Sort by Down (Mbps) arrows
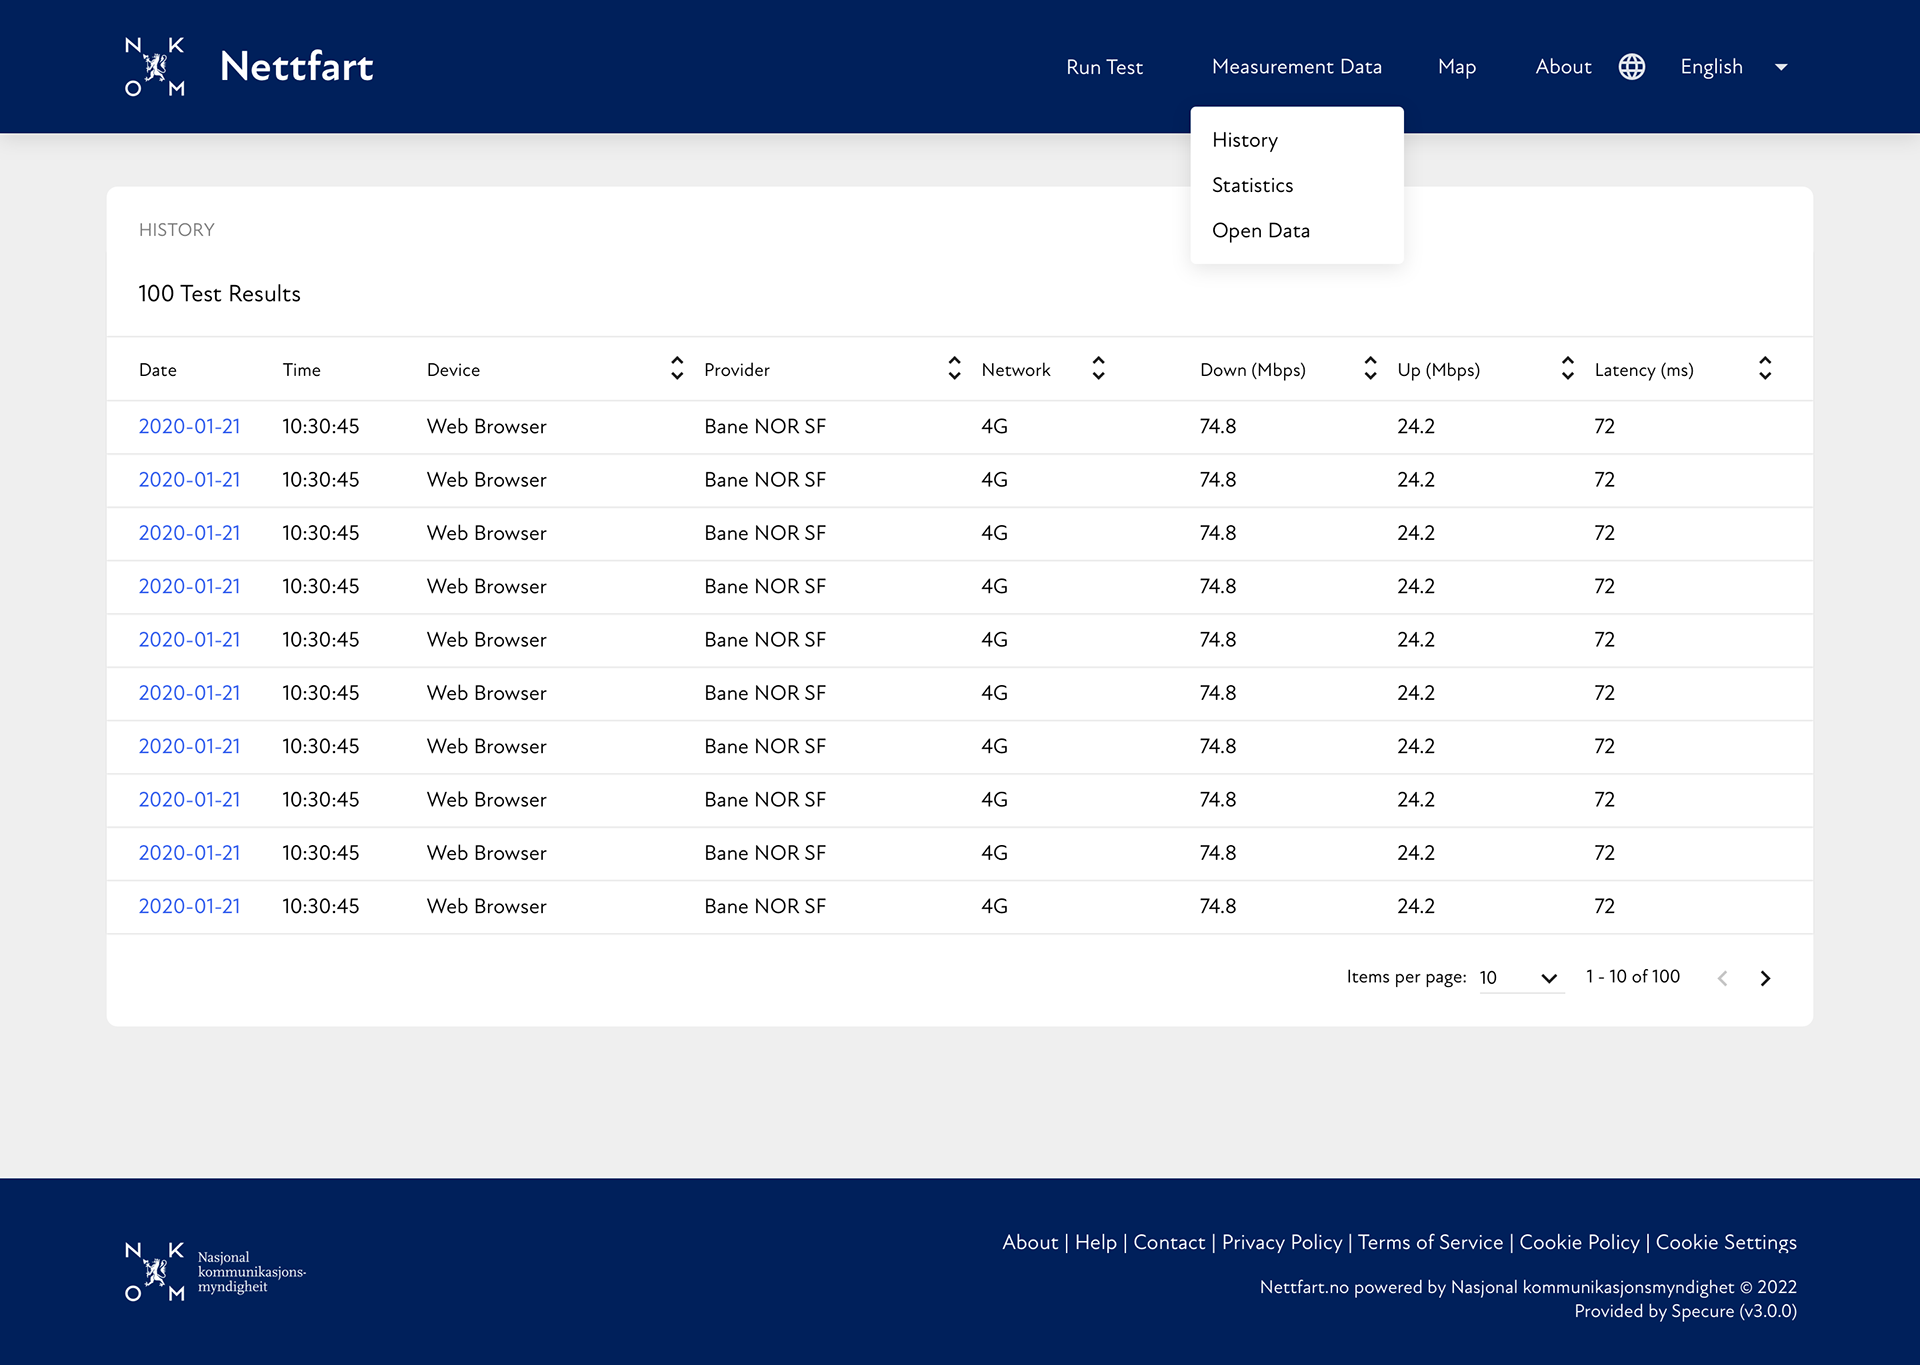 click(1370, 368)
